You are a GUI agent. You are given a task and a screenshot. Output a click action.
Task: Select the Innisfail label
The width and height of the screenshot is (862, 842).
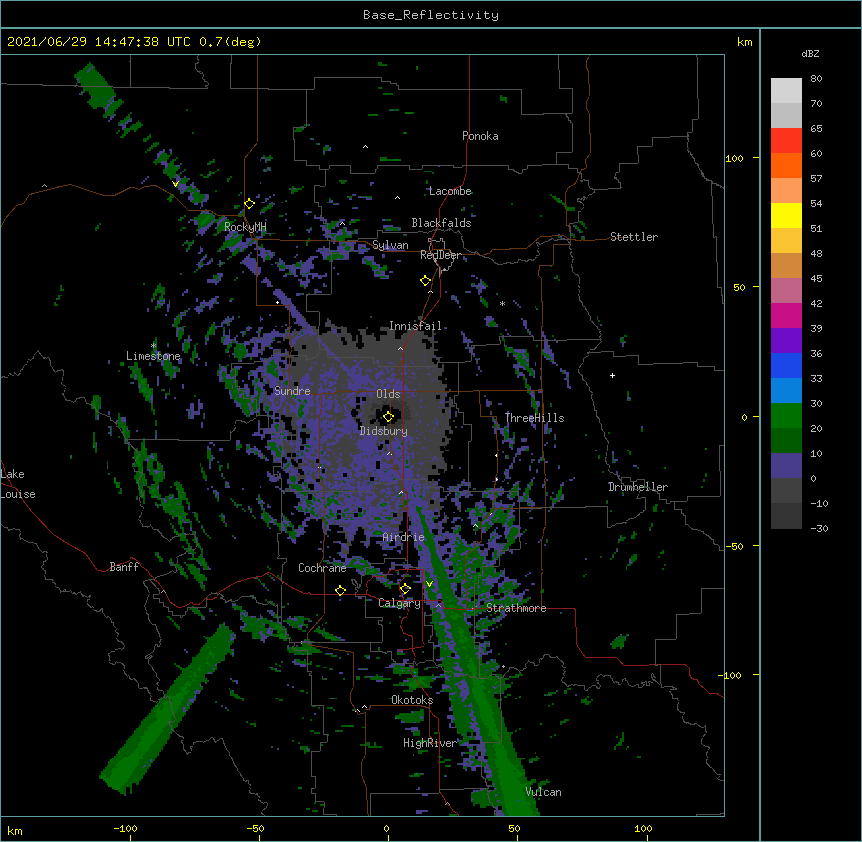click(415, 326)
